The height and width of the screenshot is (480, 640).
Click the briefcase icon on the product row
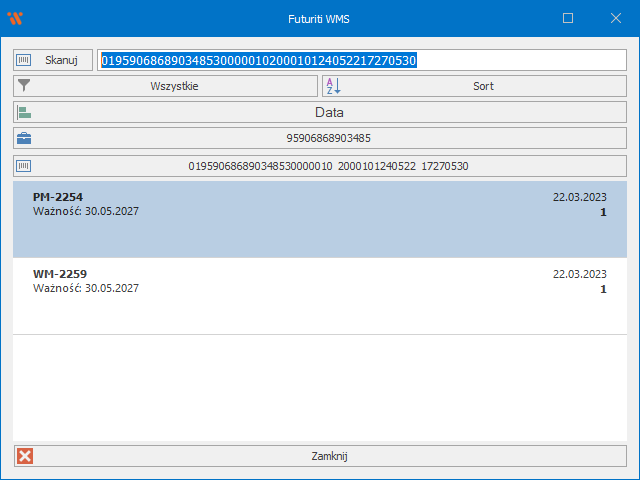pos(25,139)
